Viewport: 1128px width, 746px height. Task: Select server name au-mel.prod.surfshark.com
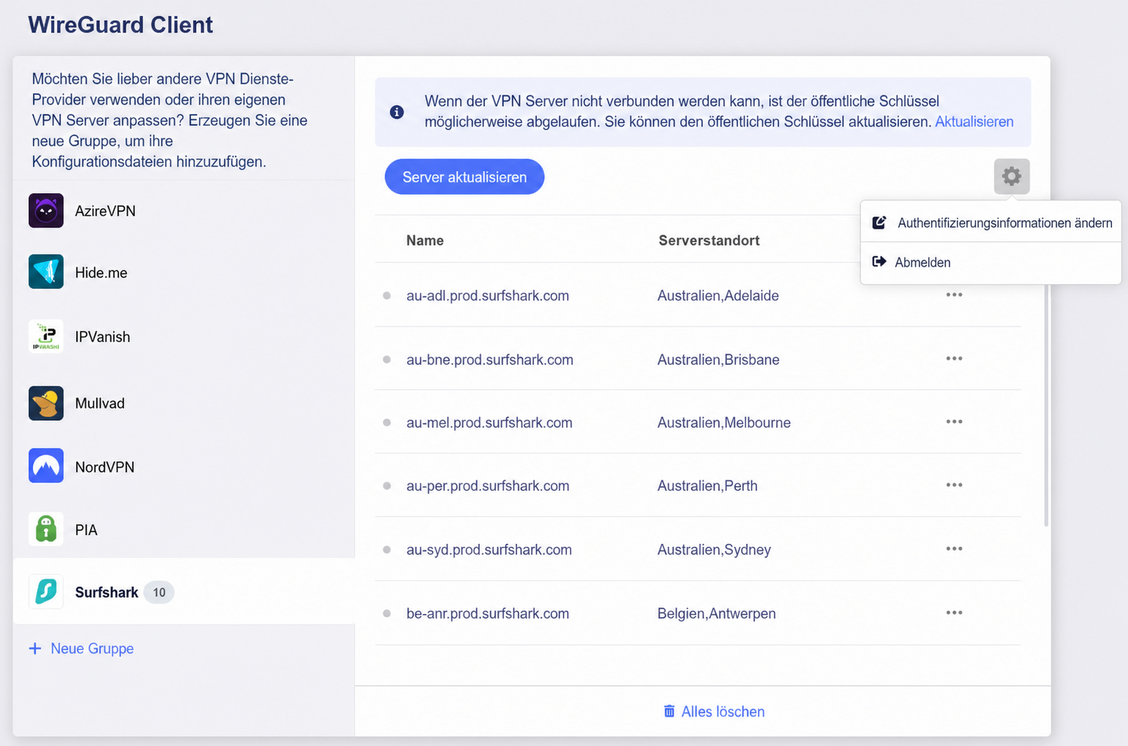[489, 423]
